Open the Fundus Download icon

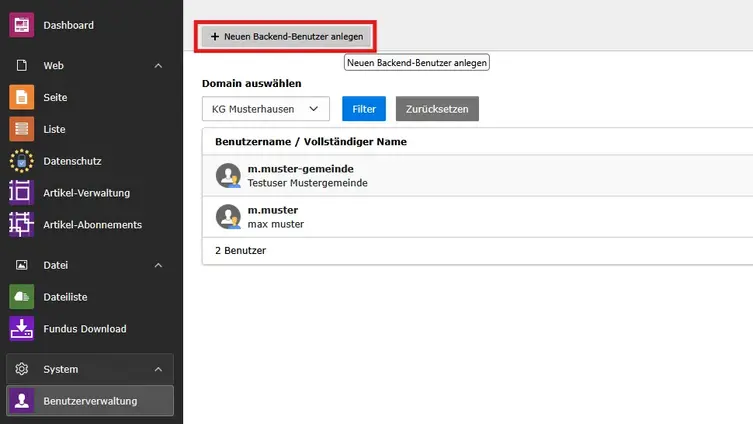click(21, 329)
